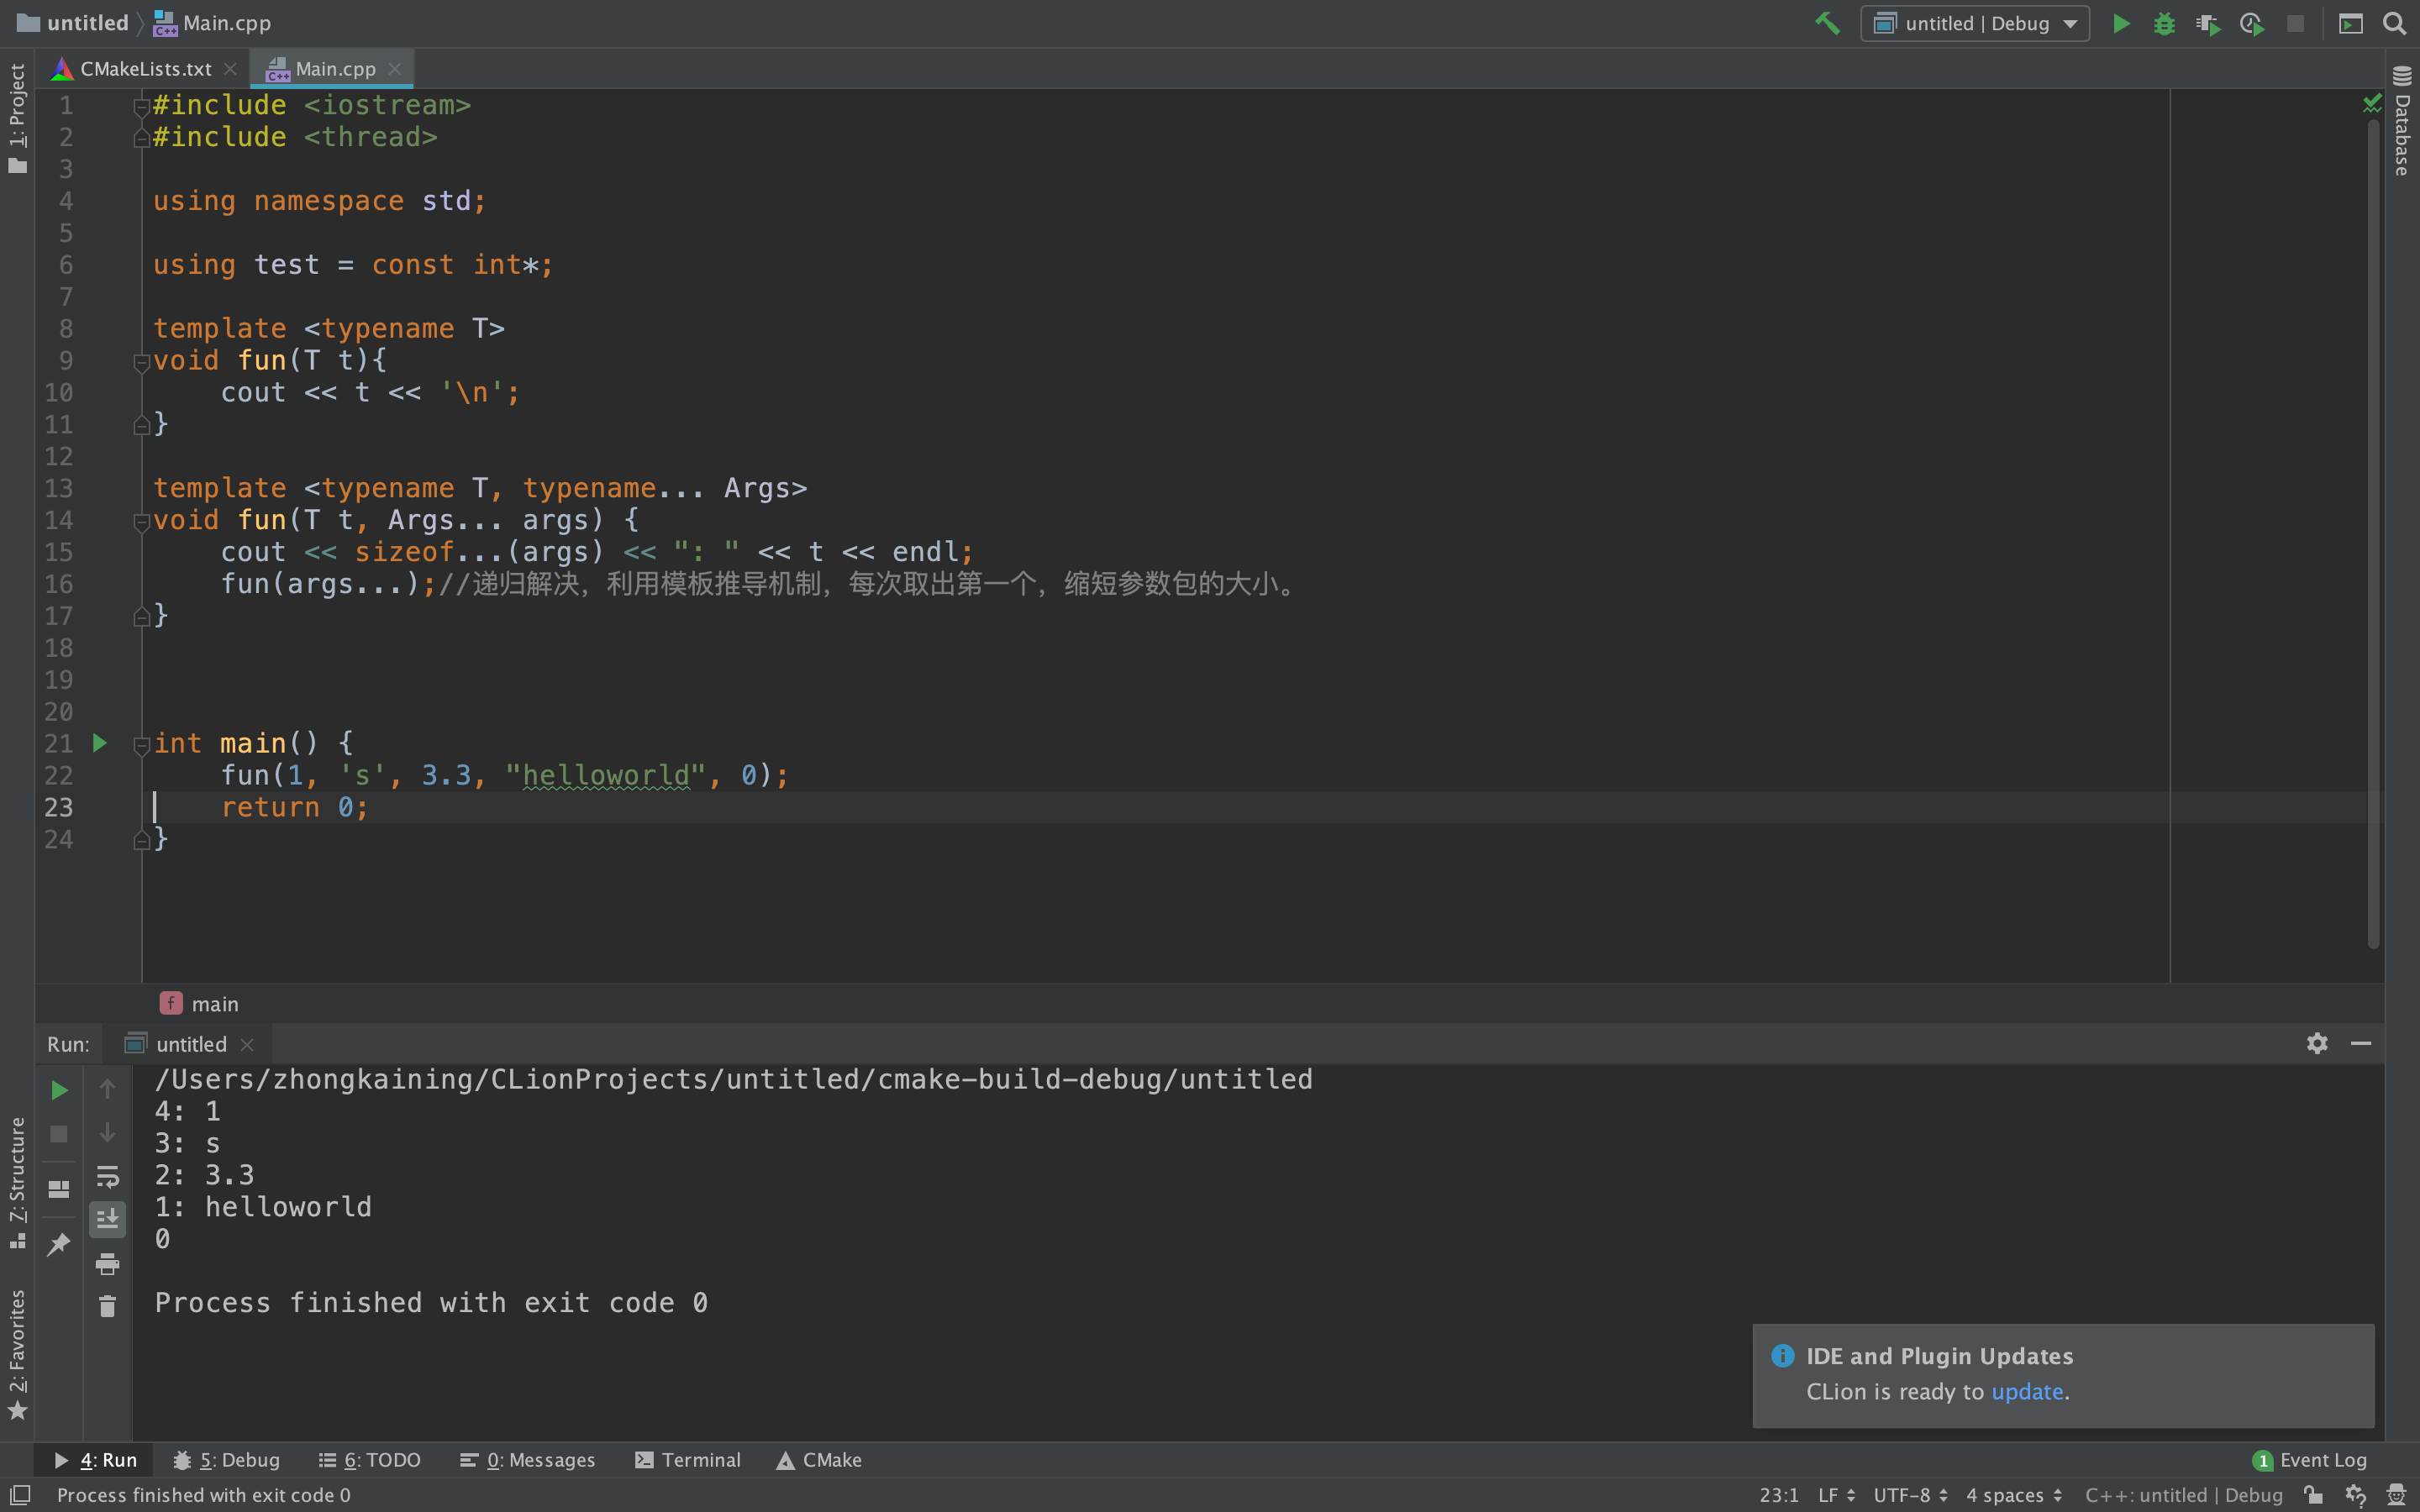Screen dimensions: 2420x1512
Task: Open the Database side panel
Action: (x=2402, y=120)
